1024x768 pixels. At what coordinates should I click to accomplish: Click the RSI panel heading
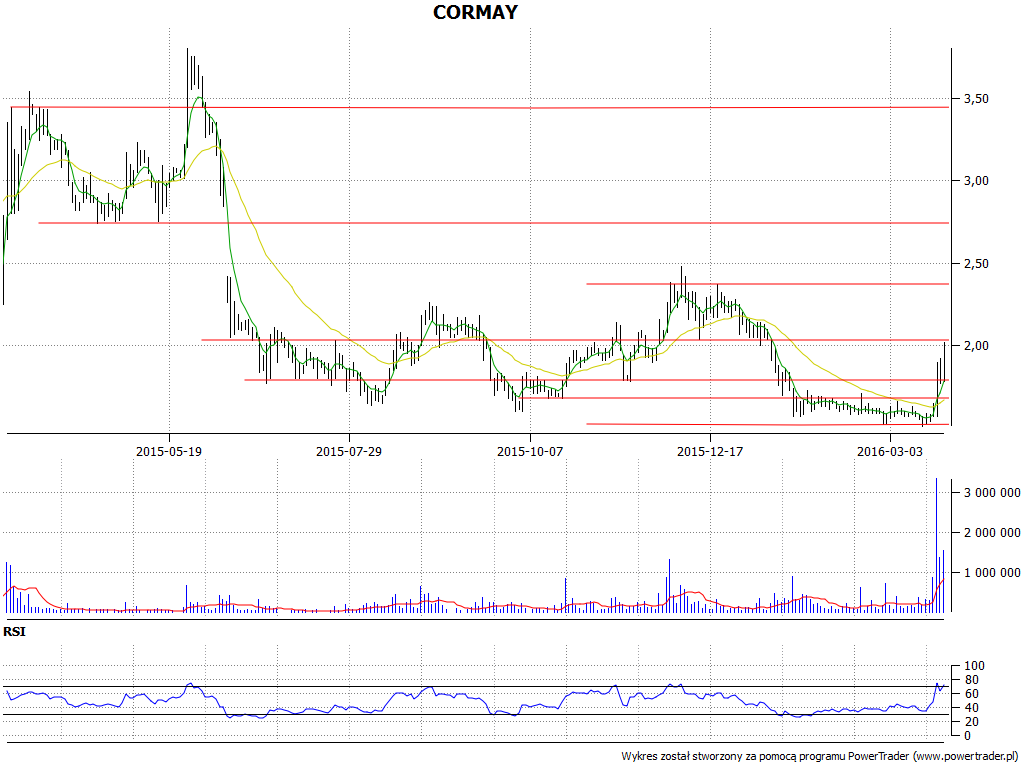[x=14, y=632]
